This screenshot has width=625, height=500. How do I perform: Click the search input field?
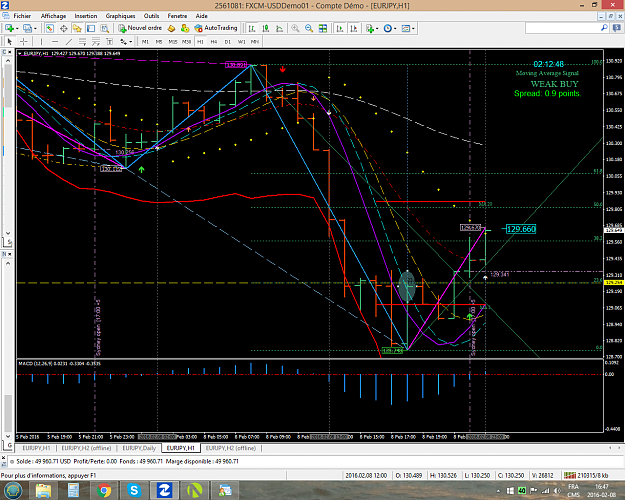563,28
